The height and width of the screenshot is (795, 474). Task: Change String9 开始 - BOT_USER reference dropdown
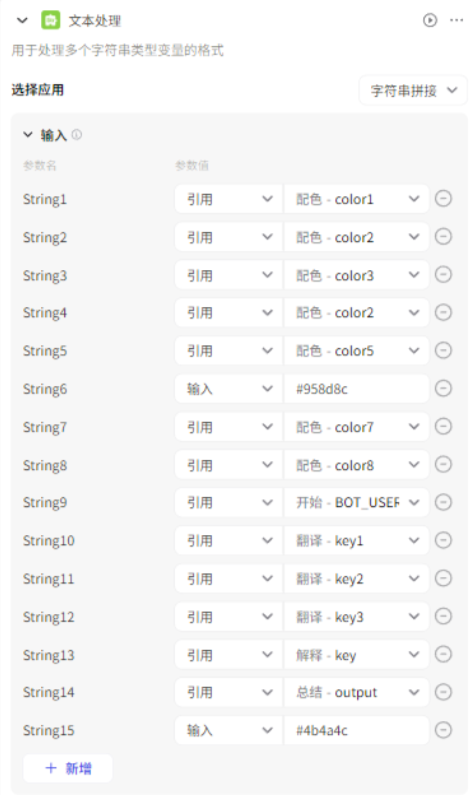356,502
